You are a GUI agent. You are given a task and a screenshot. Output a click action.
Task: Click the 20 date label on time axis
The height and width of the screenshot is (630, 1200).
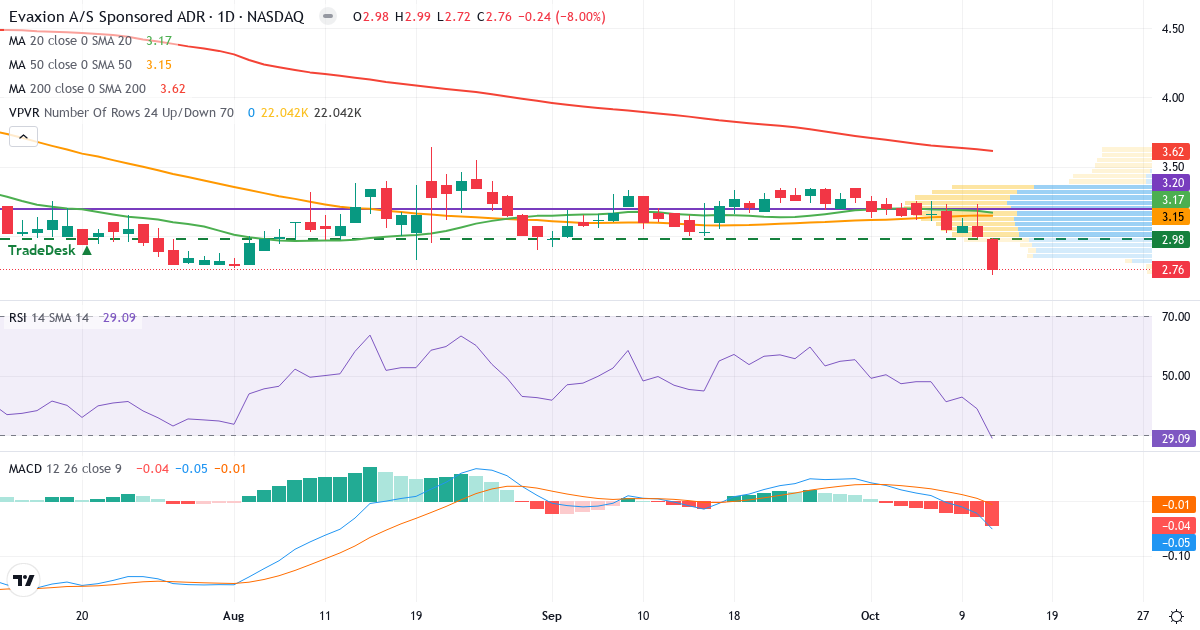(x=82, y=616)
